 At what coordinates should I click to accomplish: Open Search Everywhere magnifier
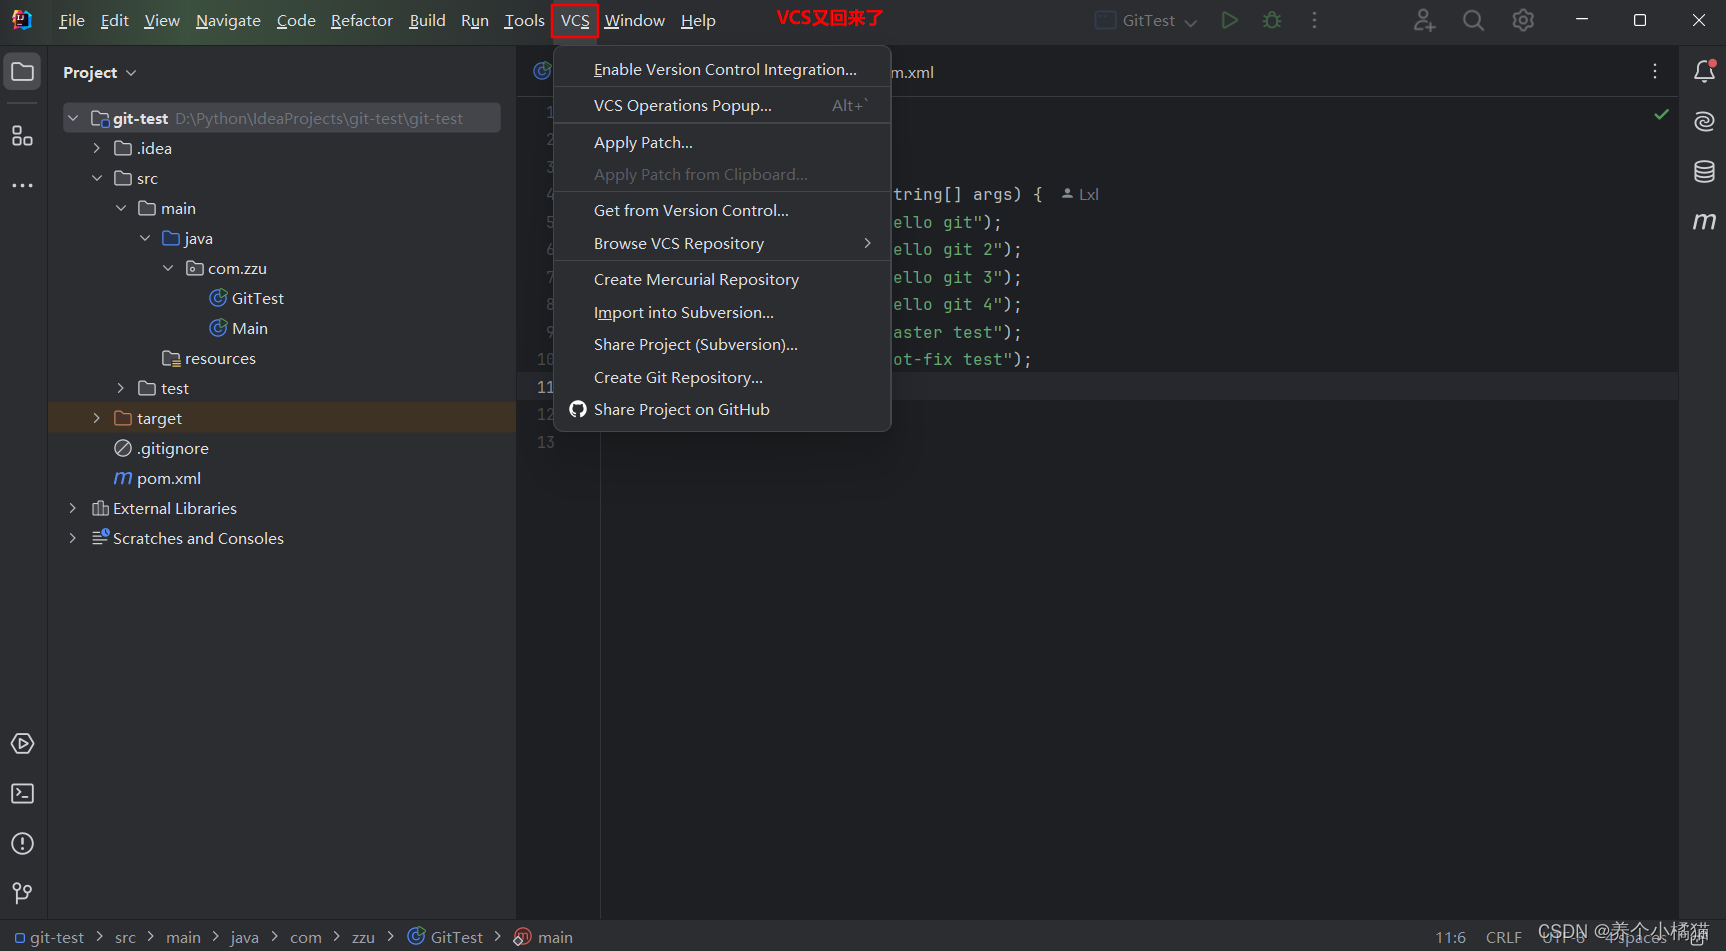pos(1473,20)
